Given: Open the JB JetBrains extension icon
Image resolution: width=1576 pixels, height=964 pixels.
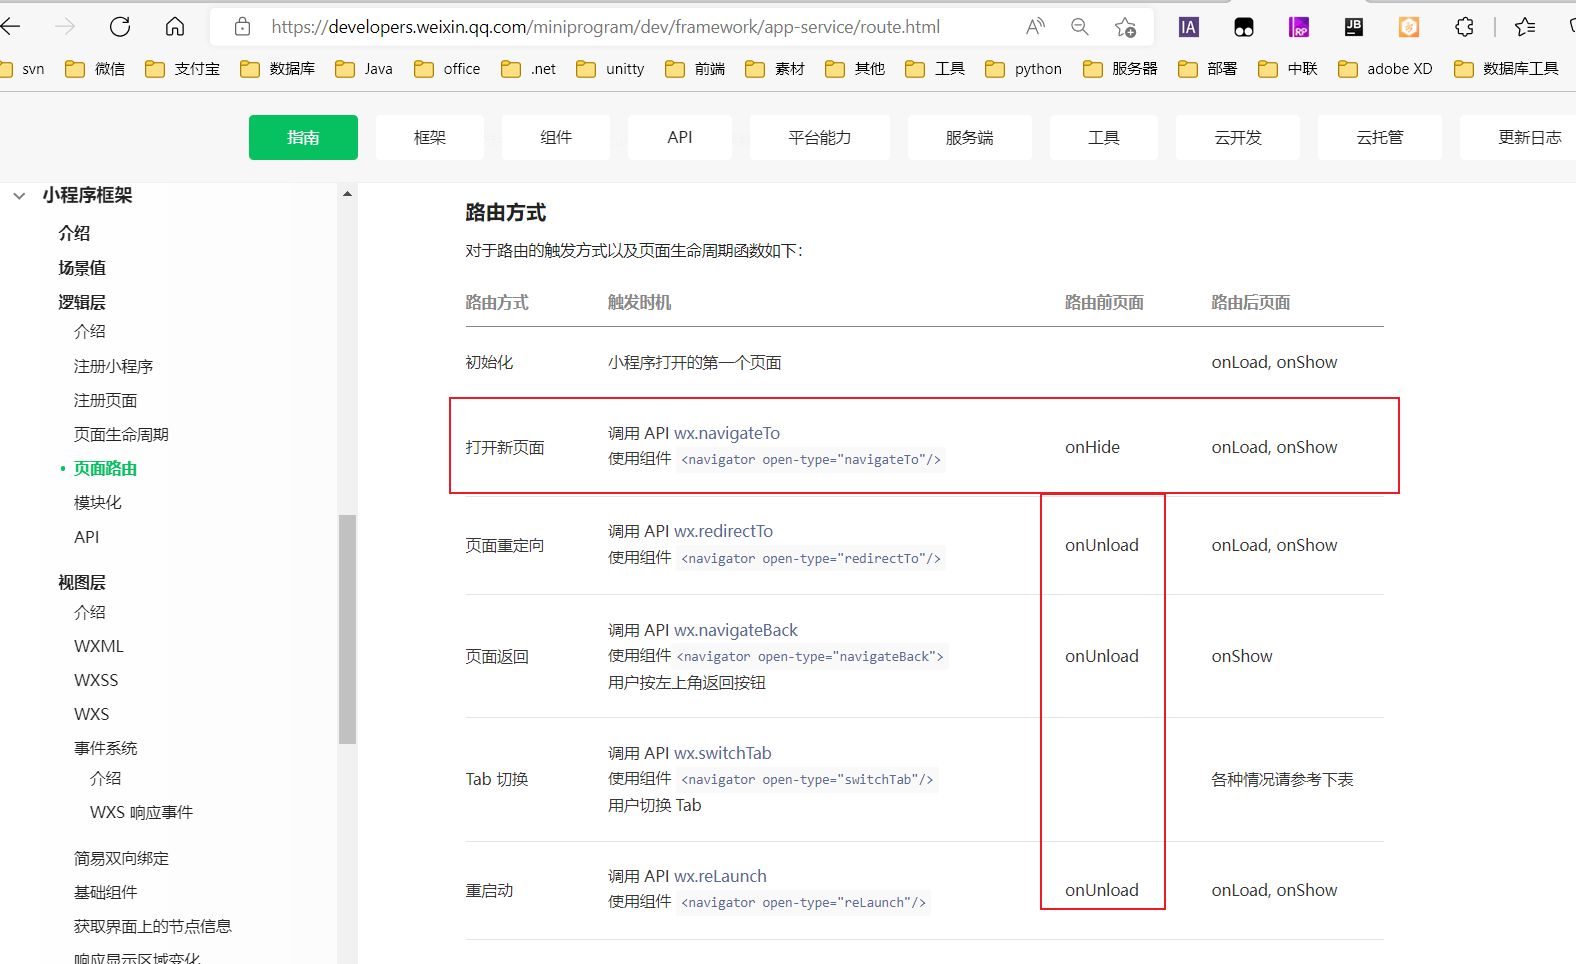Looking at the screenshot, I should coord(1354,27).
